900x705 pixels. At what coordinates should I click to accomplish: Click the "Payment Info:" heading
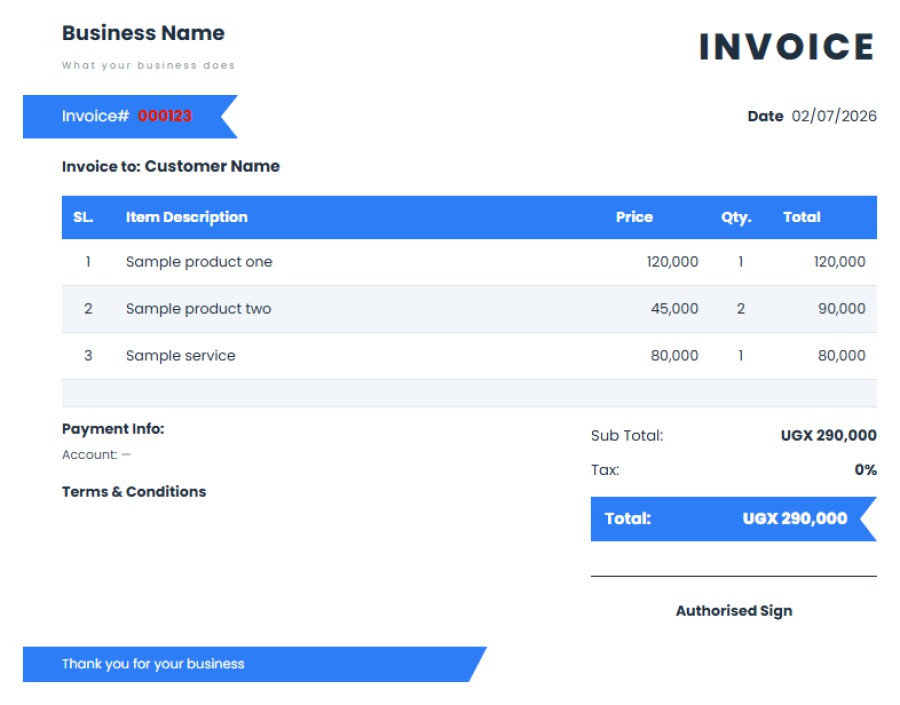coord(113,429)
